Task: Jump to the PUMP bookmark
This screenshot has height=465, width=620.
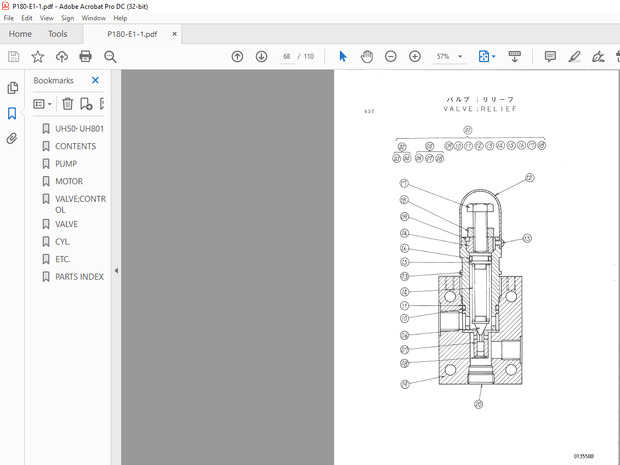Action: pos(66,164)
